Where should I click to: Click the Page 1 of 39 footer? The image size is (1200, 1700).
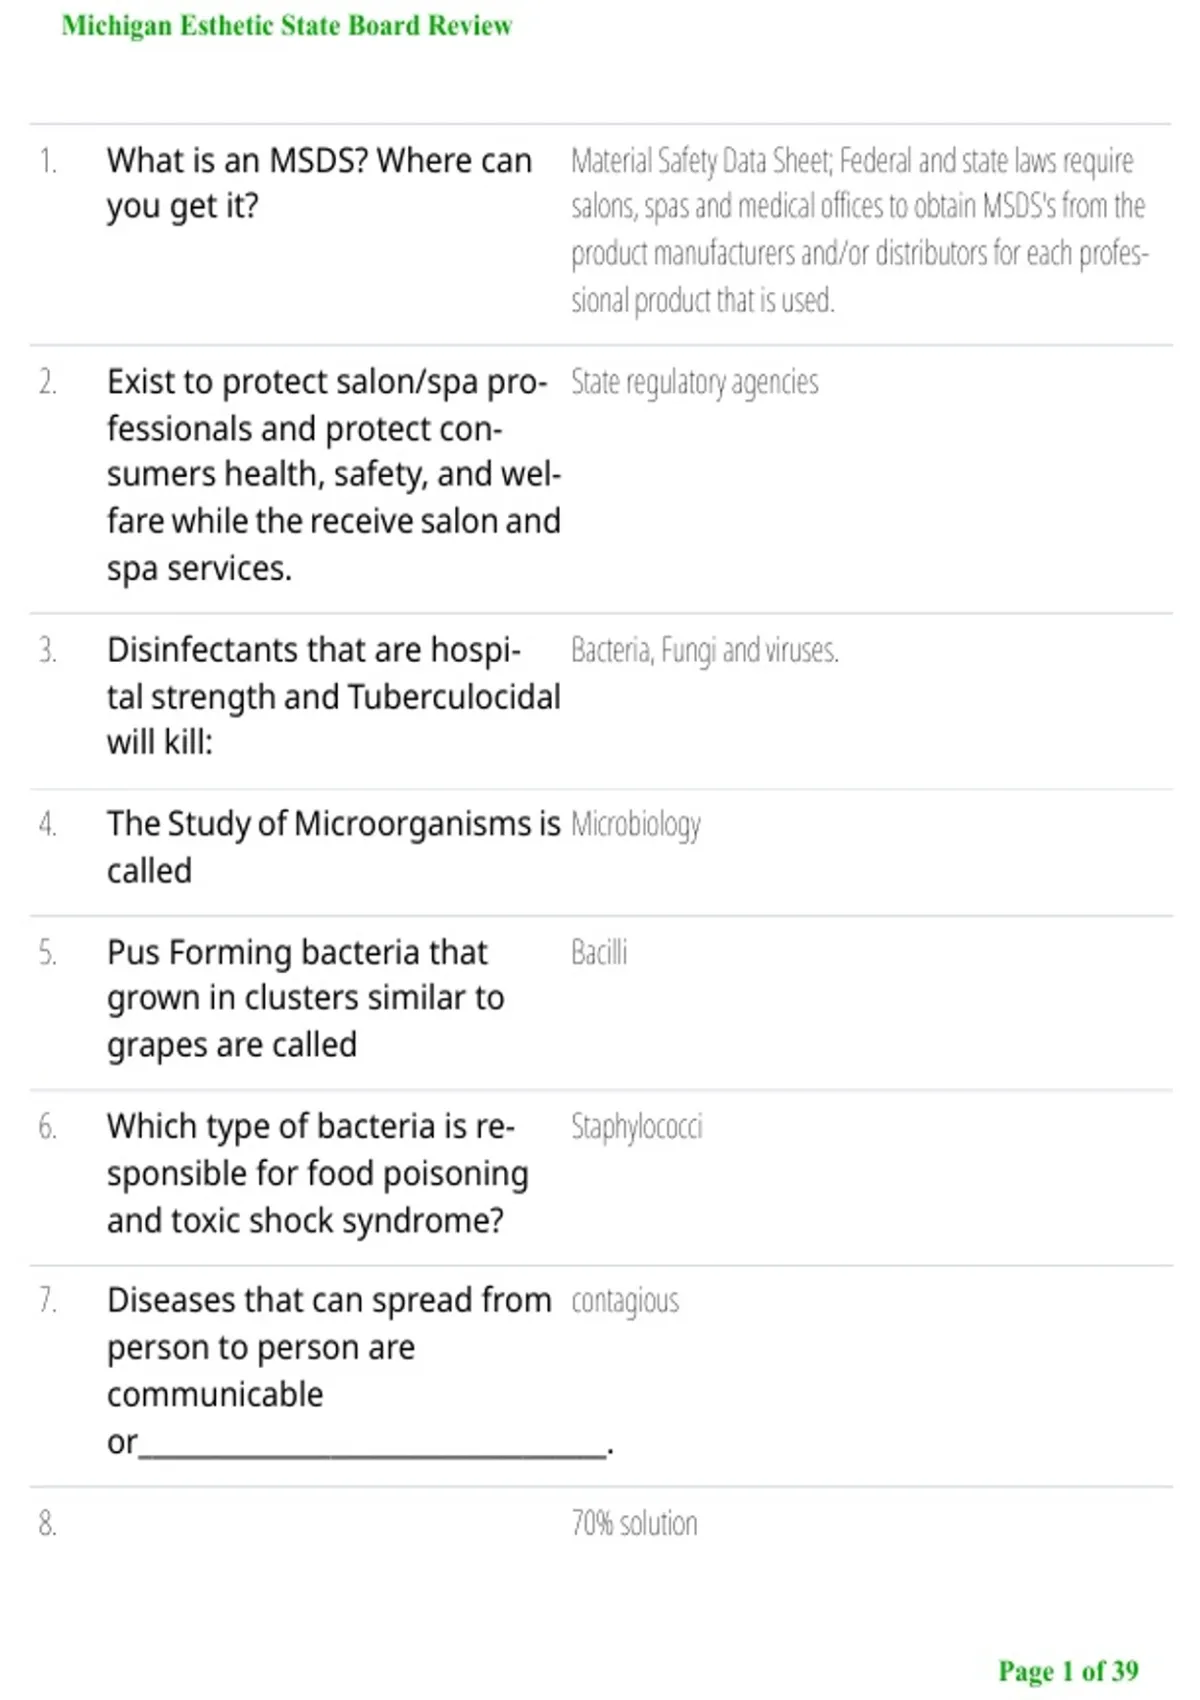[x=1068, y=1671]
